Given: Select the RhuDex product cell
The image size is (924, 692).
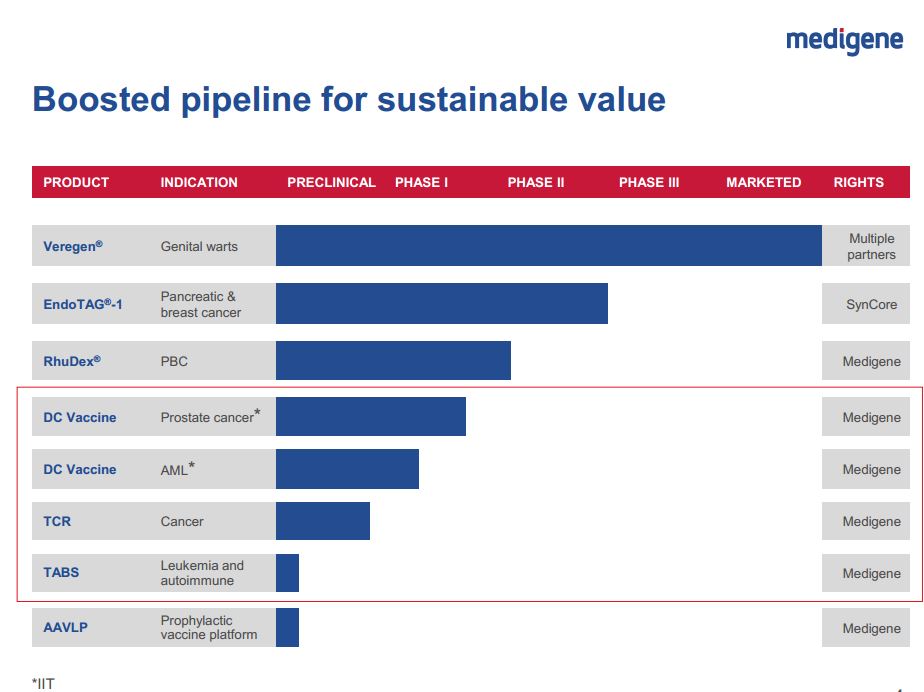Looking at the screenshot, I should [x=72, y=361].
